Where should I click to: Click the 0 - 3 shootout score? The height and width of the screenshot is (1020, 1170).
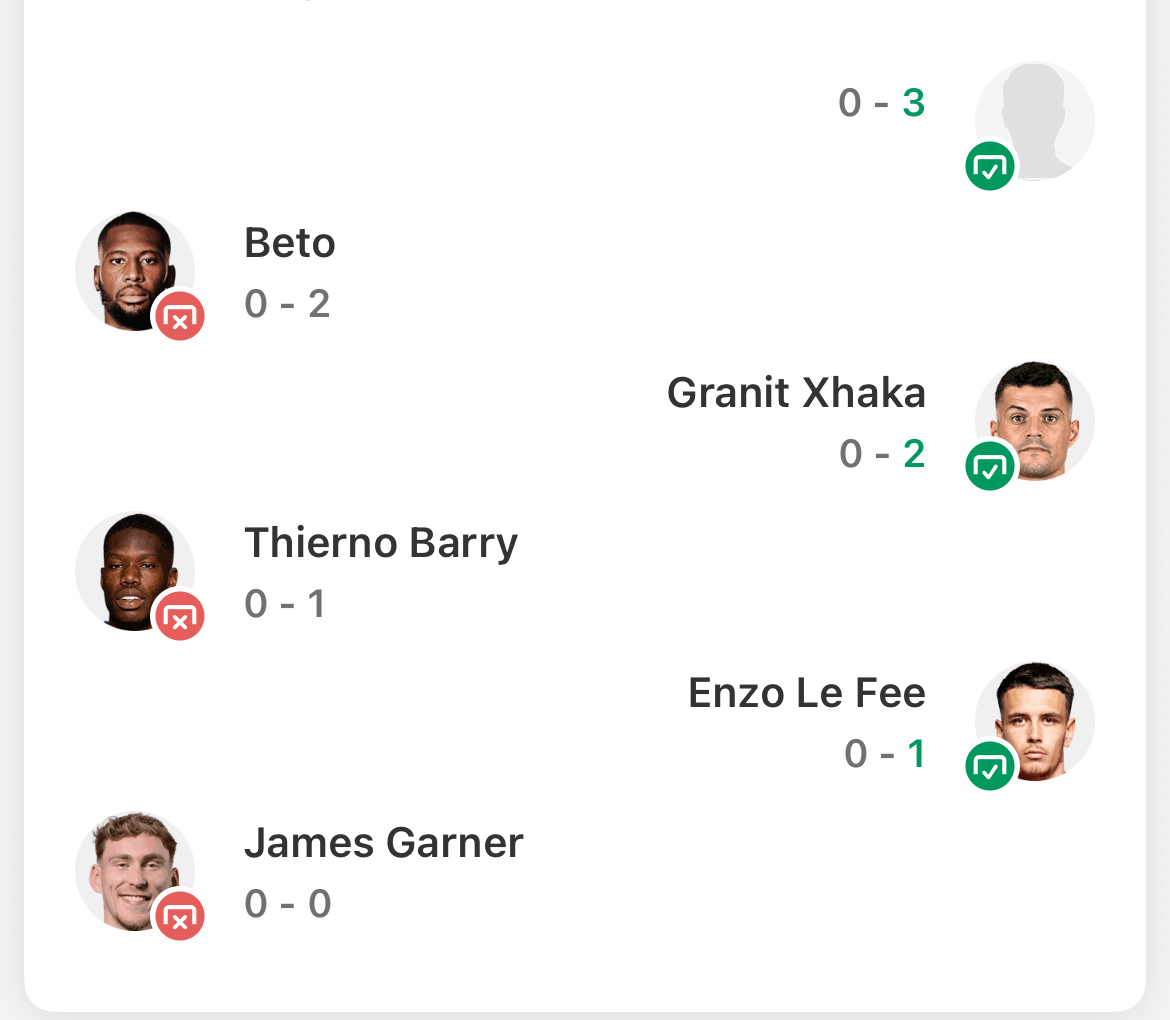[882, 103]
